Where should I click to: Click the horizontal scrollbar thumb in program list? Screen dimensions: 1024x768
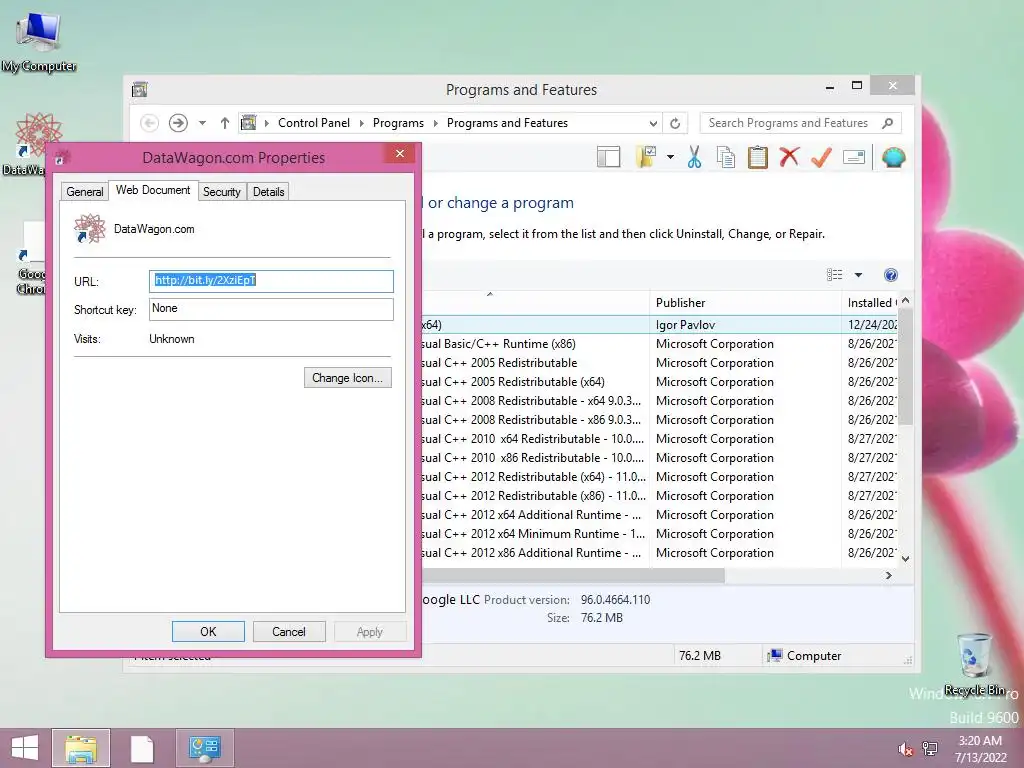(573, 575)
